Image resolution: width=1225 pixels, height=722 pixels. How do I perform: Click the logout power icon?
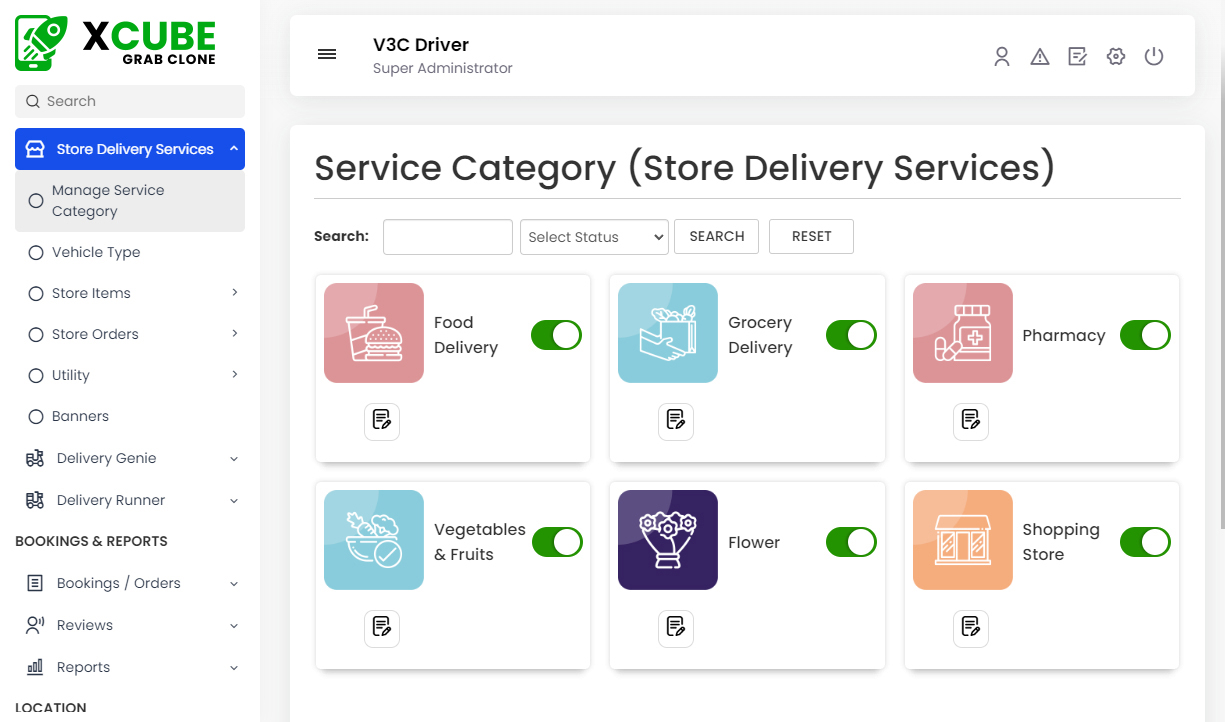(1154, 57)
